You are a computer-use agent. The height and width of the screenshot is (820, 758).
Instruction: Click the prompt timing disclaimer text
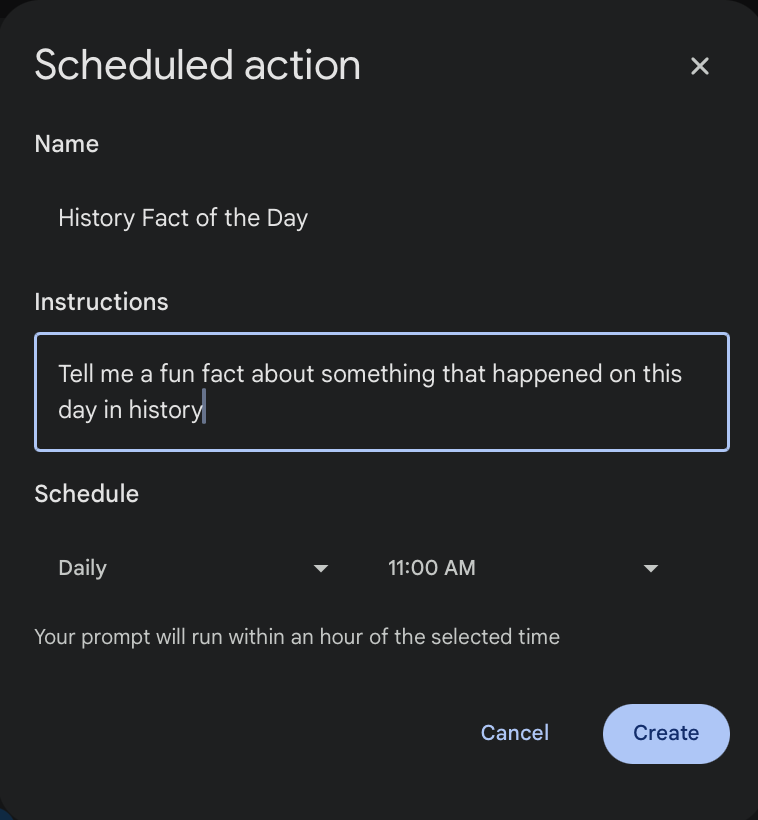pyautogui.click(x=297, y=637)
